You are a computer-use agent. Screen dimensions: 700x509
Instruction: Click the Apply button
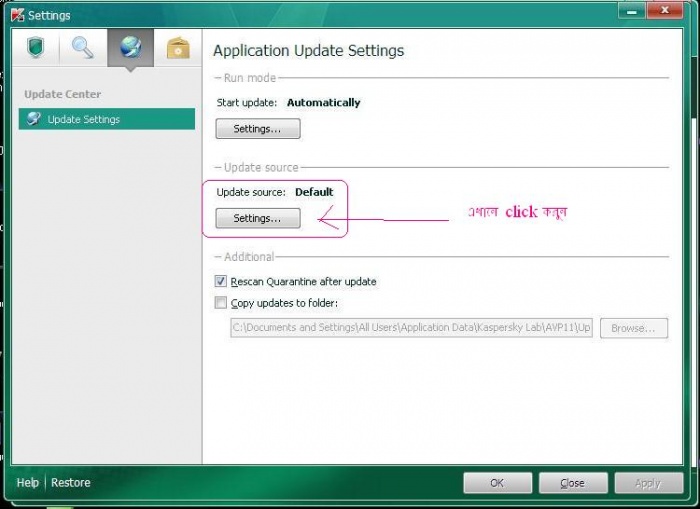point(648,483)
